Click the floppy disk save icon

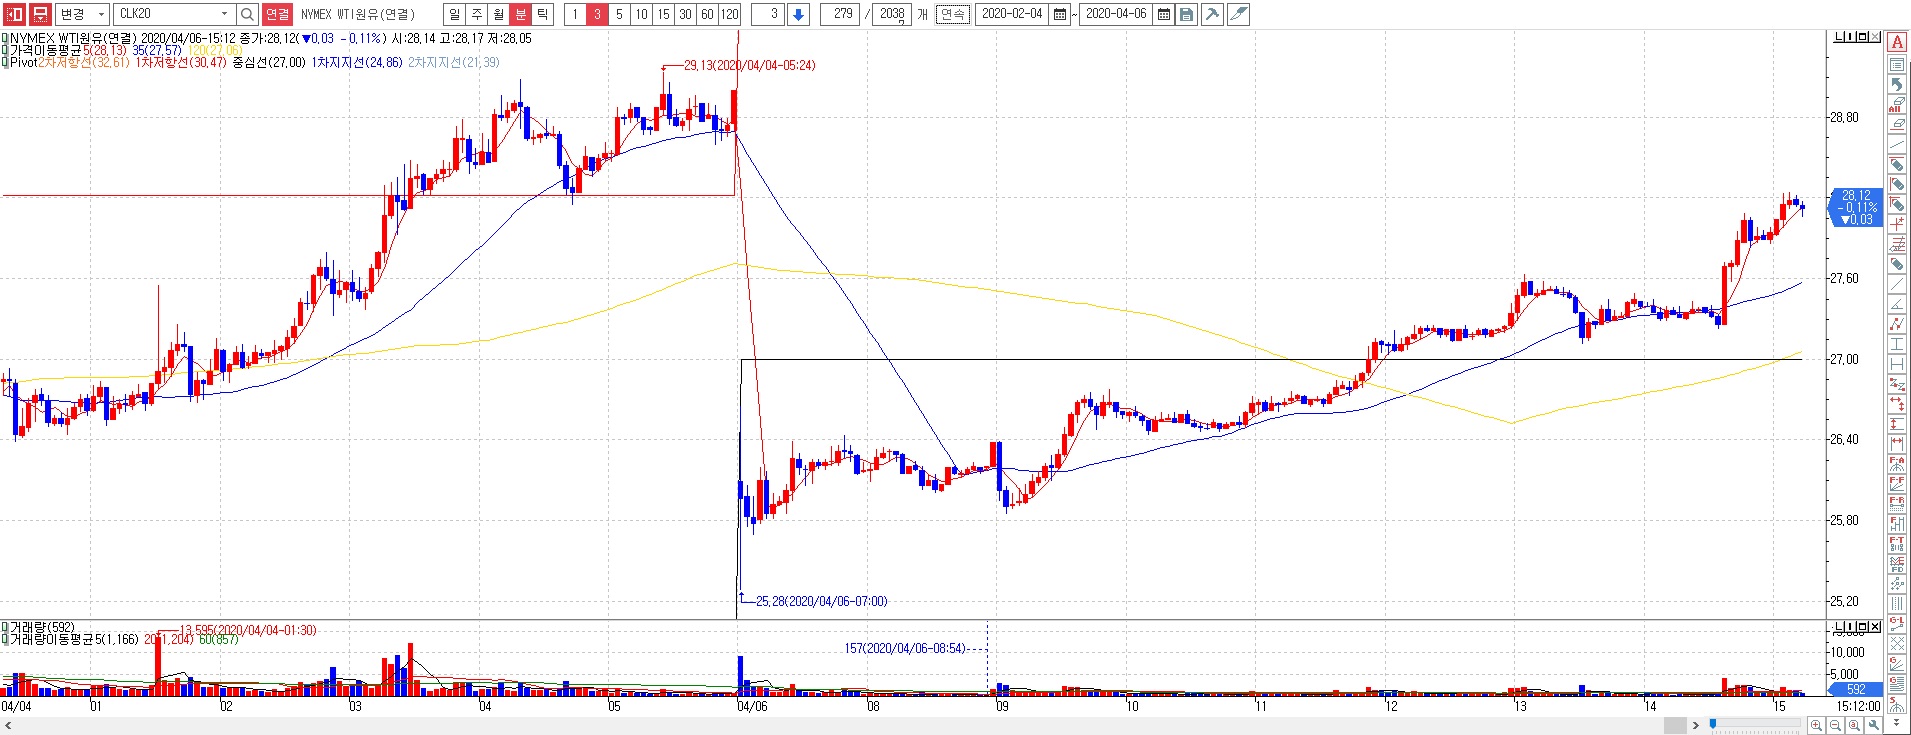pyautogui.click(x=1186, y=14)
